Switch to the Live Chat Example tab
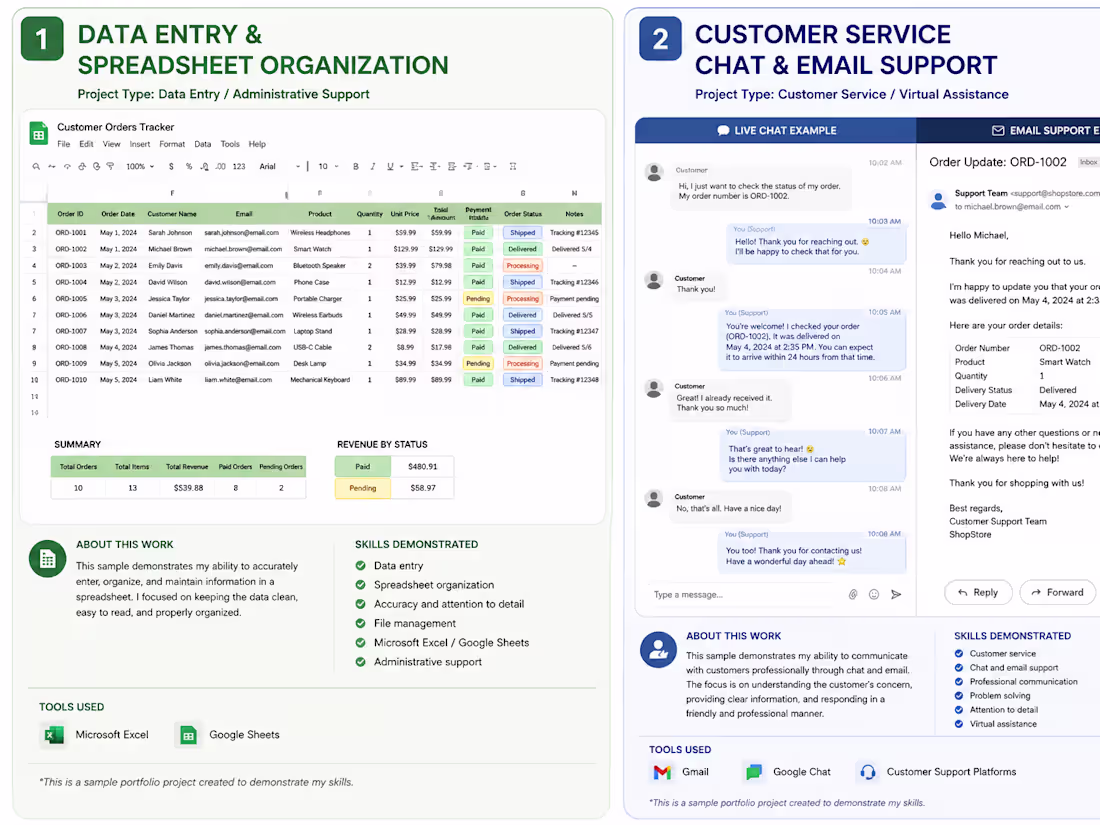This screenshot has width=1100, height=825. (x=776, y=130)
